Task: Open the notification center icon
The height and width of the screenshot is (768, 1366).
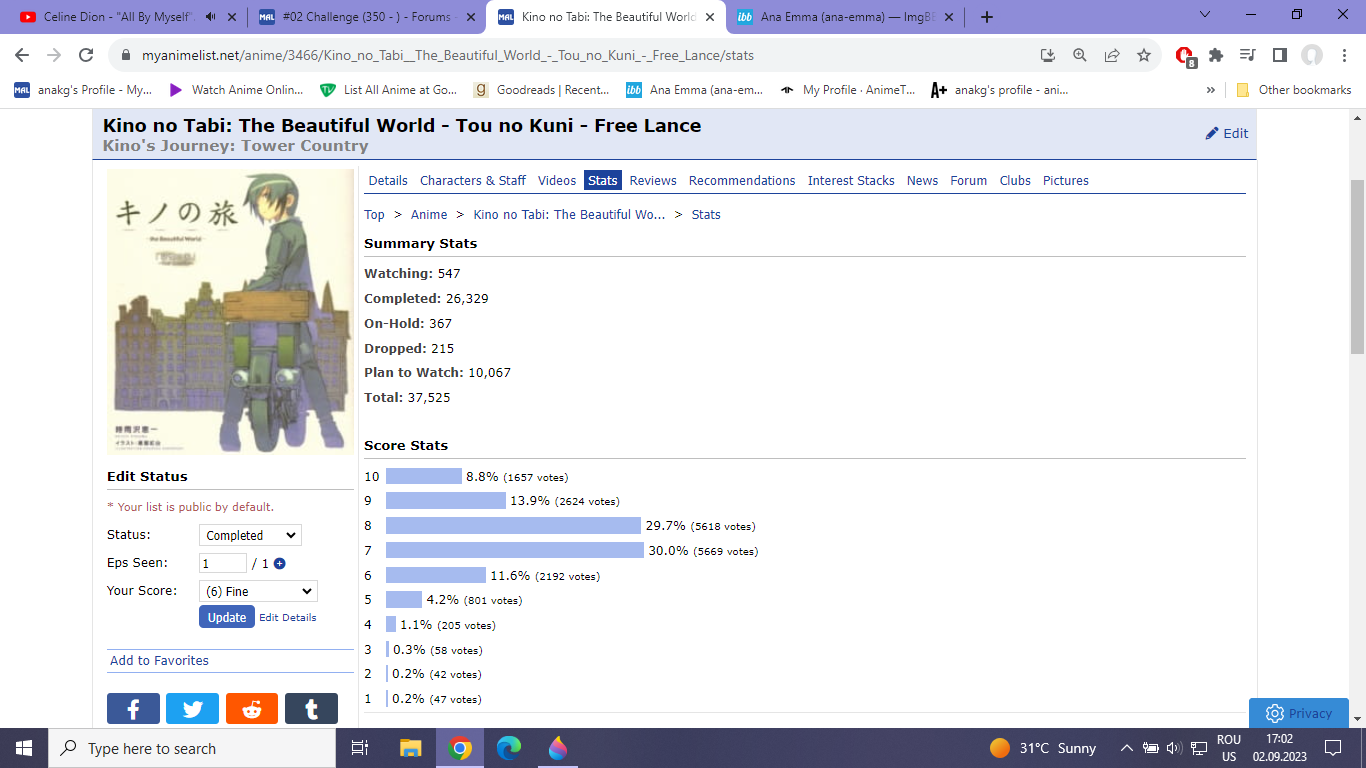Action: pyautogui.click(x=1332, y=748)
